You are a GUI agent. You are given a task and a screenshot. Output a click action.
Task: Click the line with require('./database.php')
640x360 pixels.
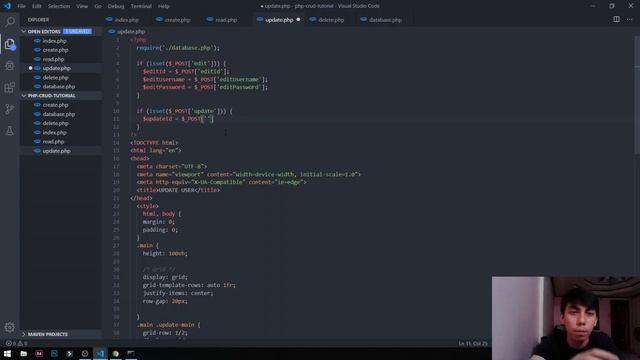coord(178,48)
